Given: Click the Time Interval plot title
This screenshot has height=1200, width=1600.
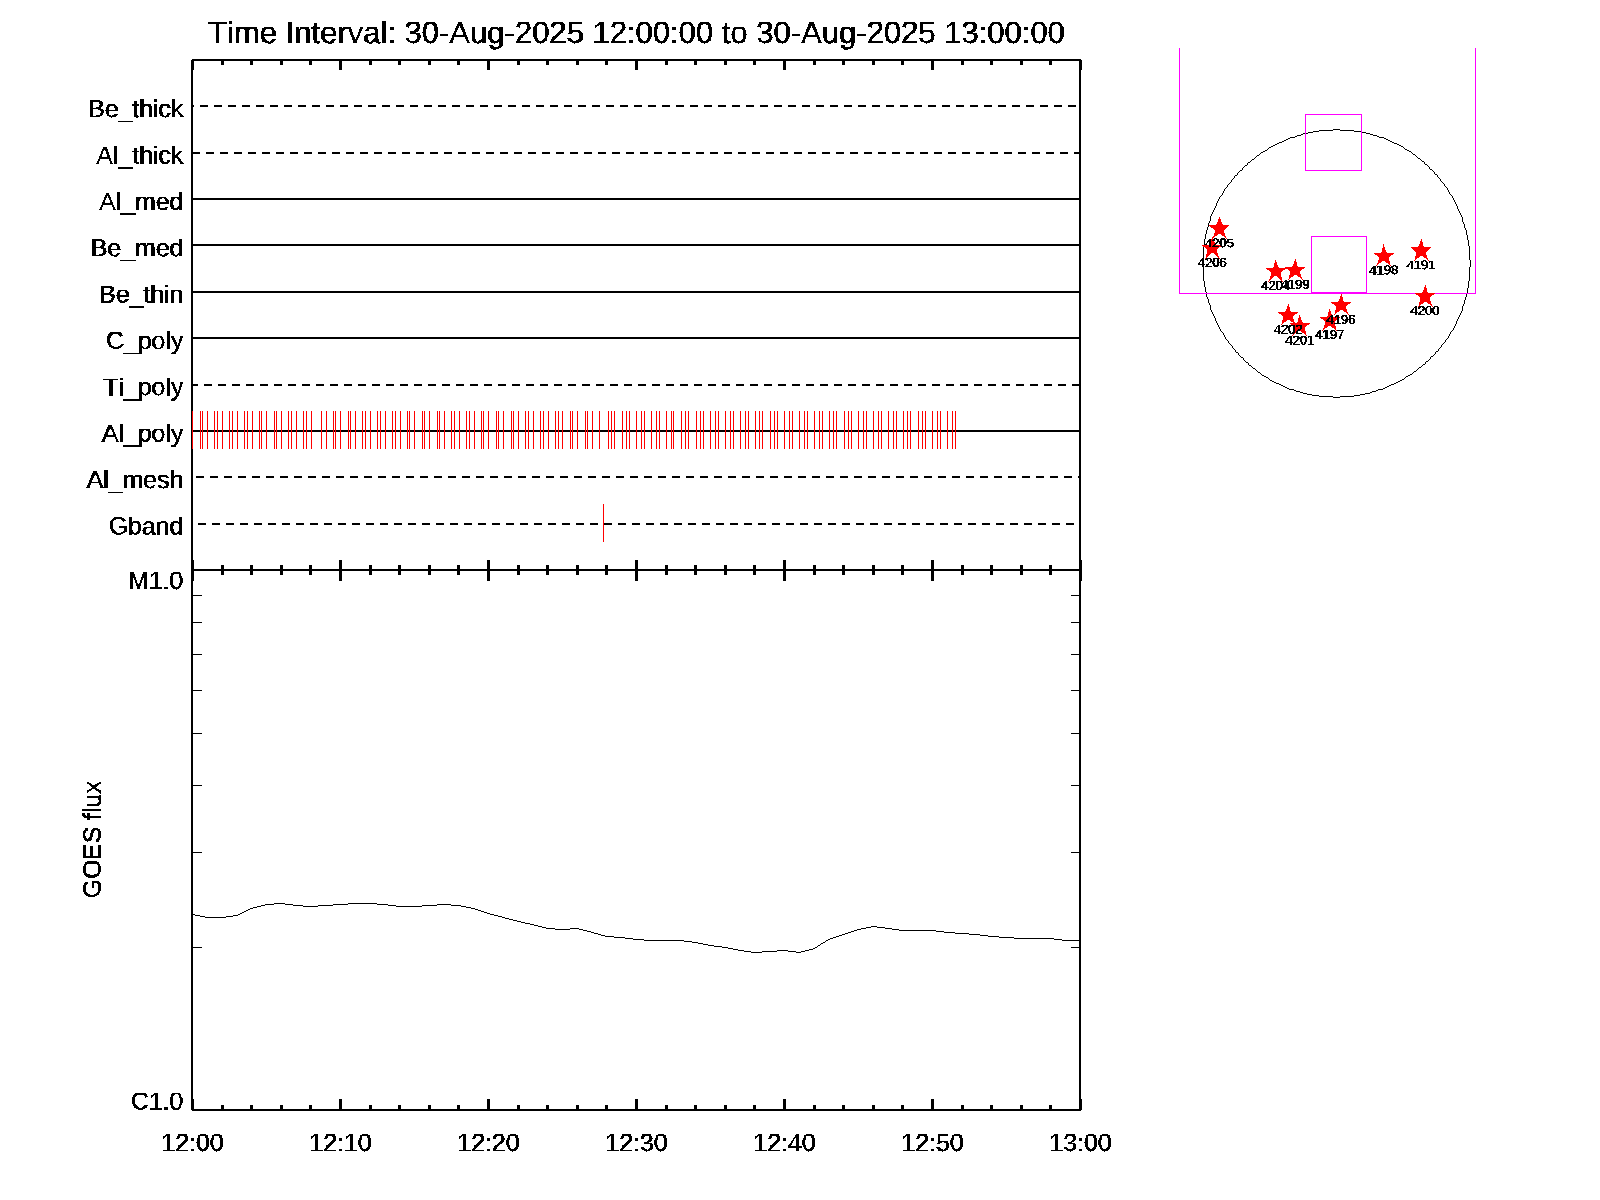Looking at the screenshot, I should (636, 33).
